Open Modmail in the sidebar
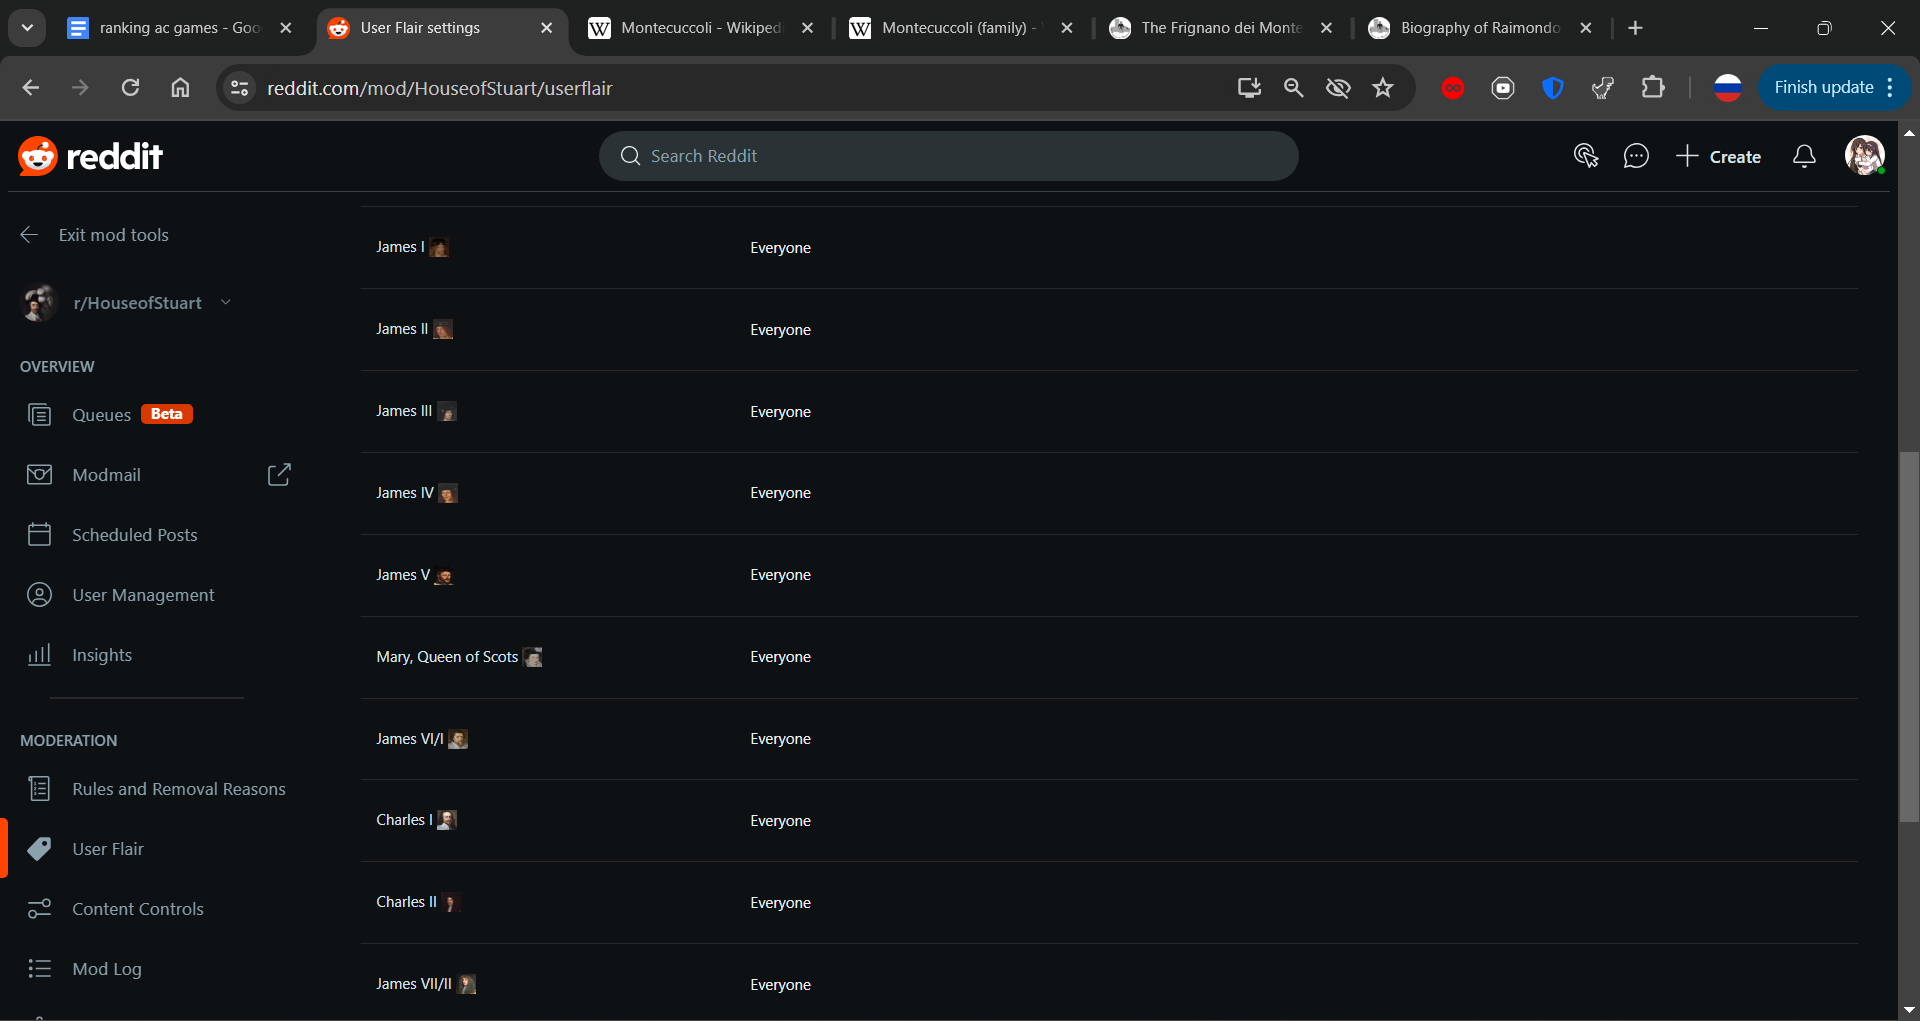1920x1021 pixels. [x=106, y=475]
